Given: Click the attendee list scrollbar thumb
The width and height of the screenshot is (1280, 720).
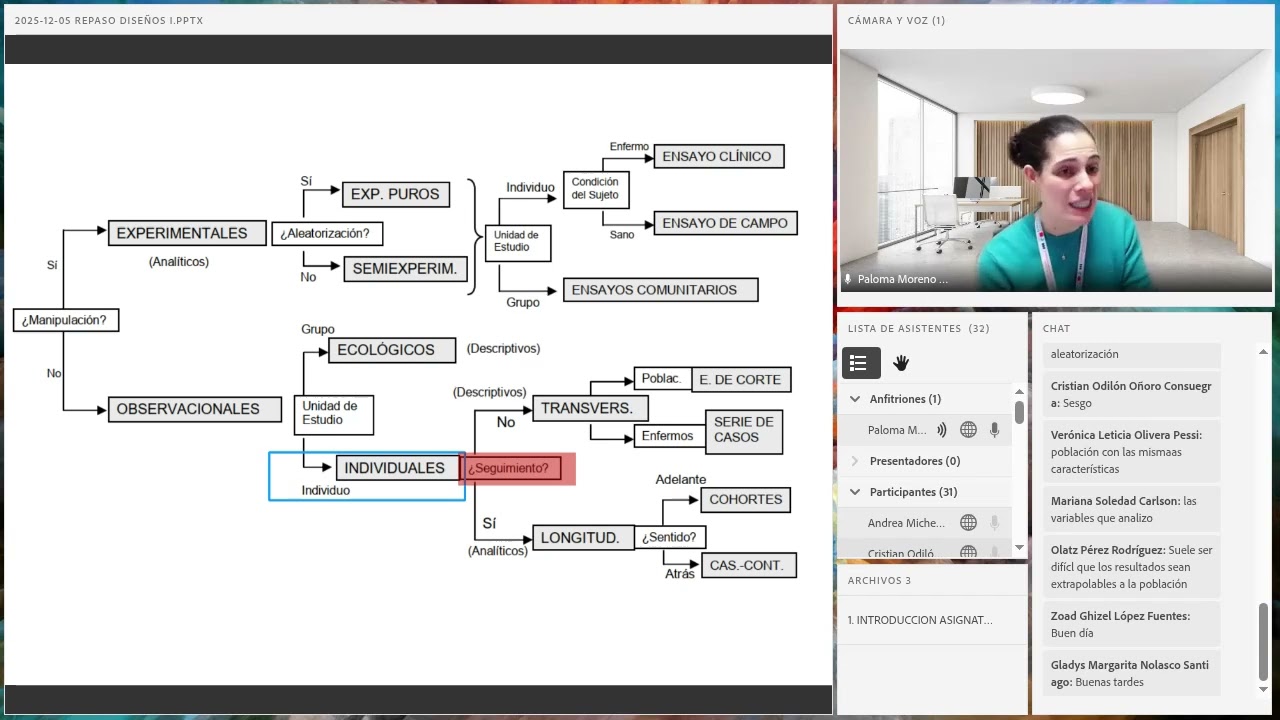Looking at the screenshot, I should click(1019, 412).
